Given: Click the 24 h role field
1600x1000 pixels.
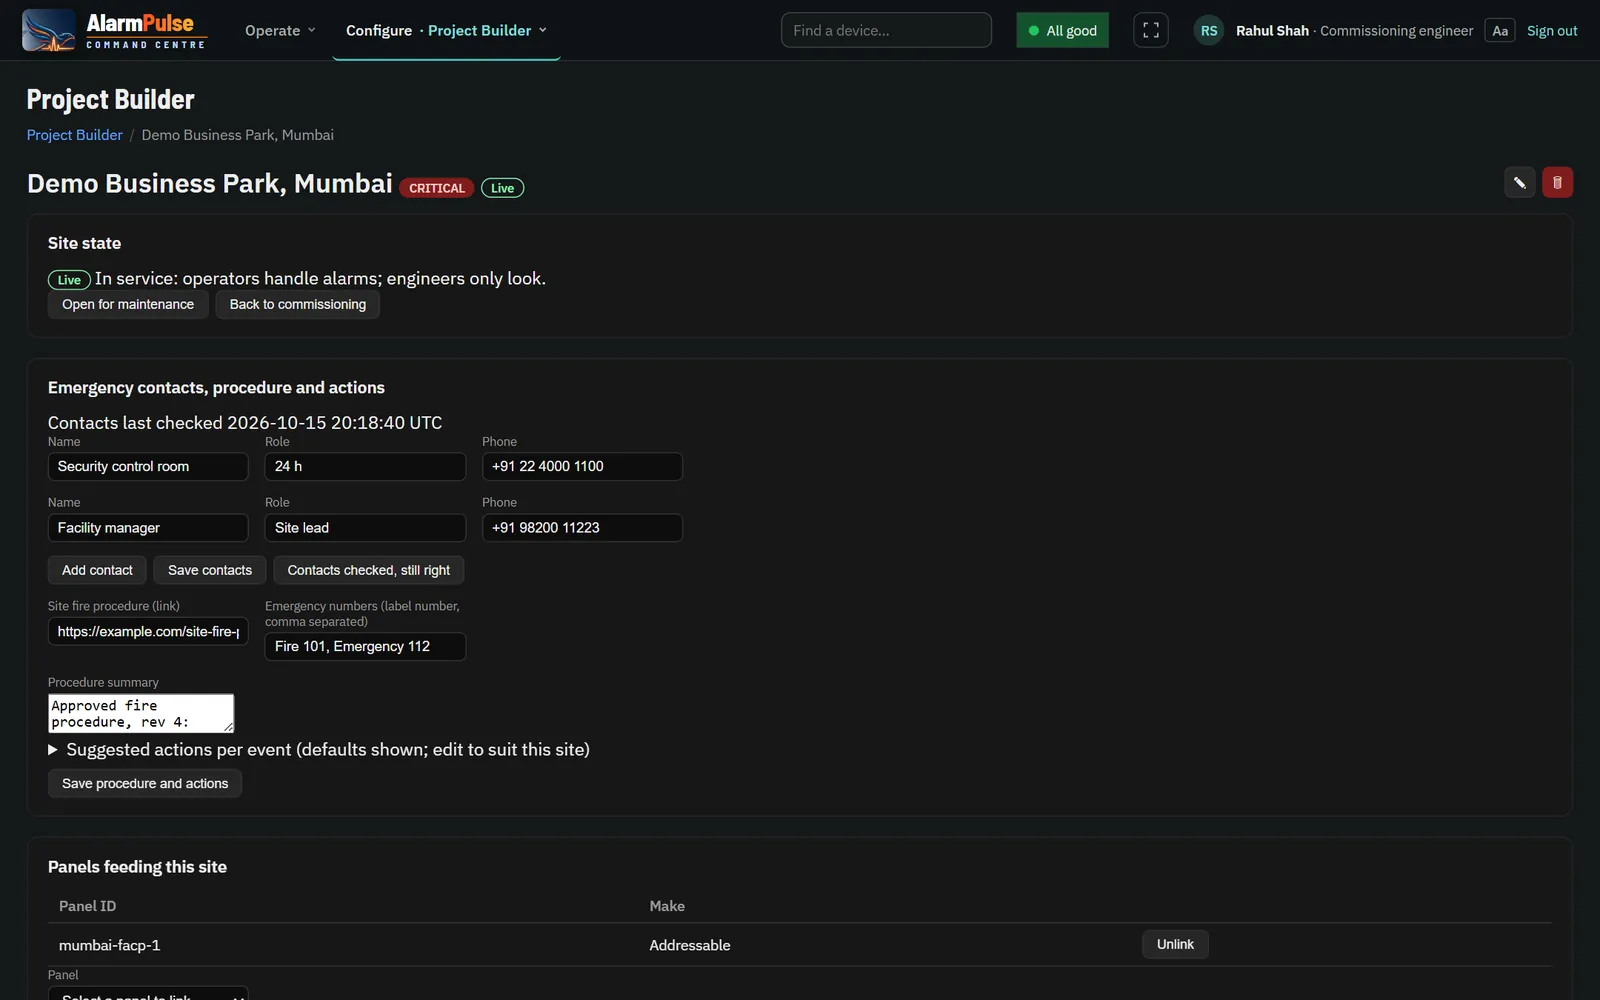Looking at the screenshot, I should tap(365, 466).
